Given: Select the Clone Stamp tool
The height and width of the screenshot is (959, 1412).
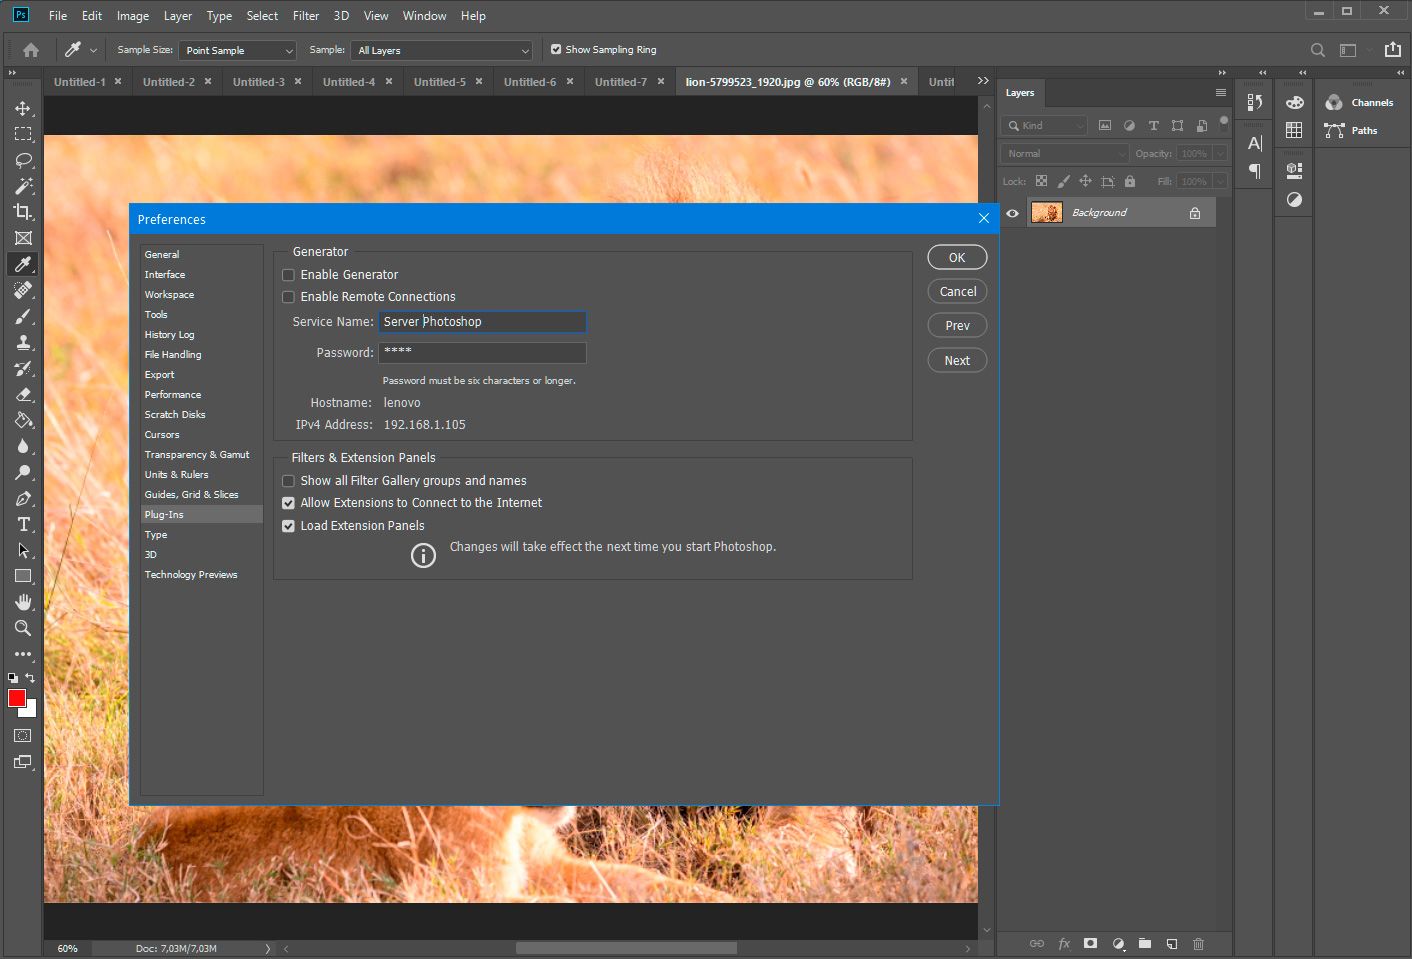Looking at the screenshot, I should 23,342.
